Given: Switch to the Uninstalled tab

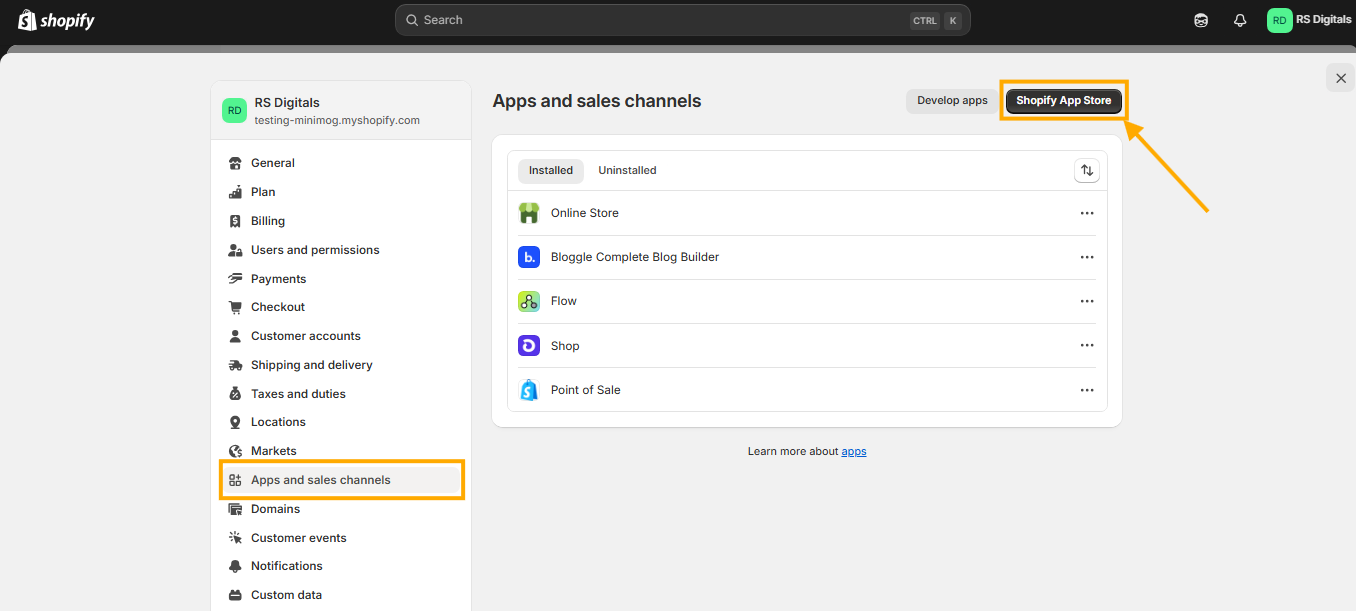Looking at the screenshot, I should click(627, 171).
